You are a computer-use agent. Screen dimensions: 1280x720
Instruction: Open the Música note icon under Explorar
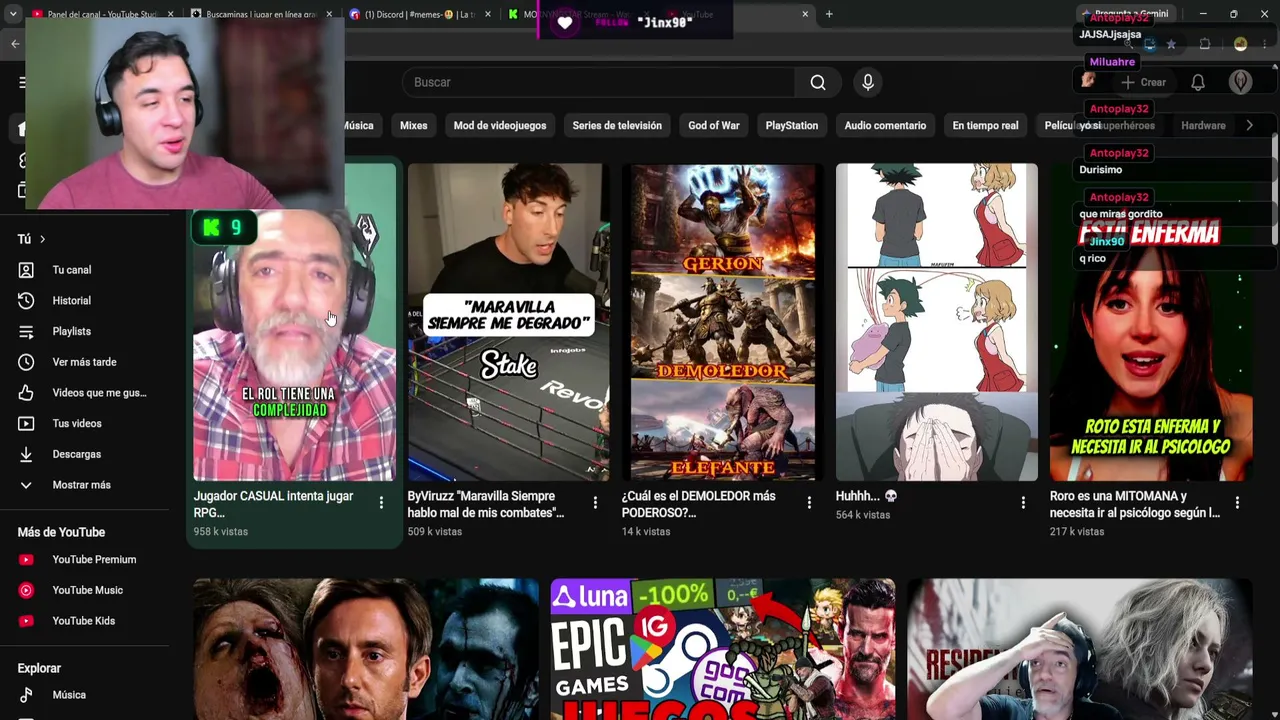tap(26, 695)
